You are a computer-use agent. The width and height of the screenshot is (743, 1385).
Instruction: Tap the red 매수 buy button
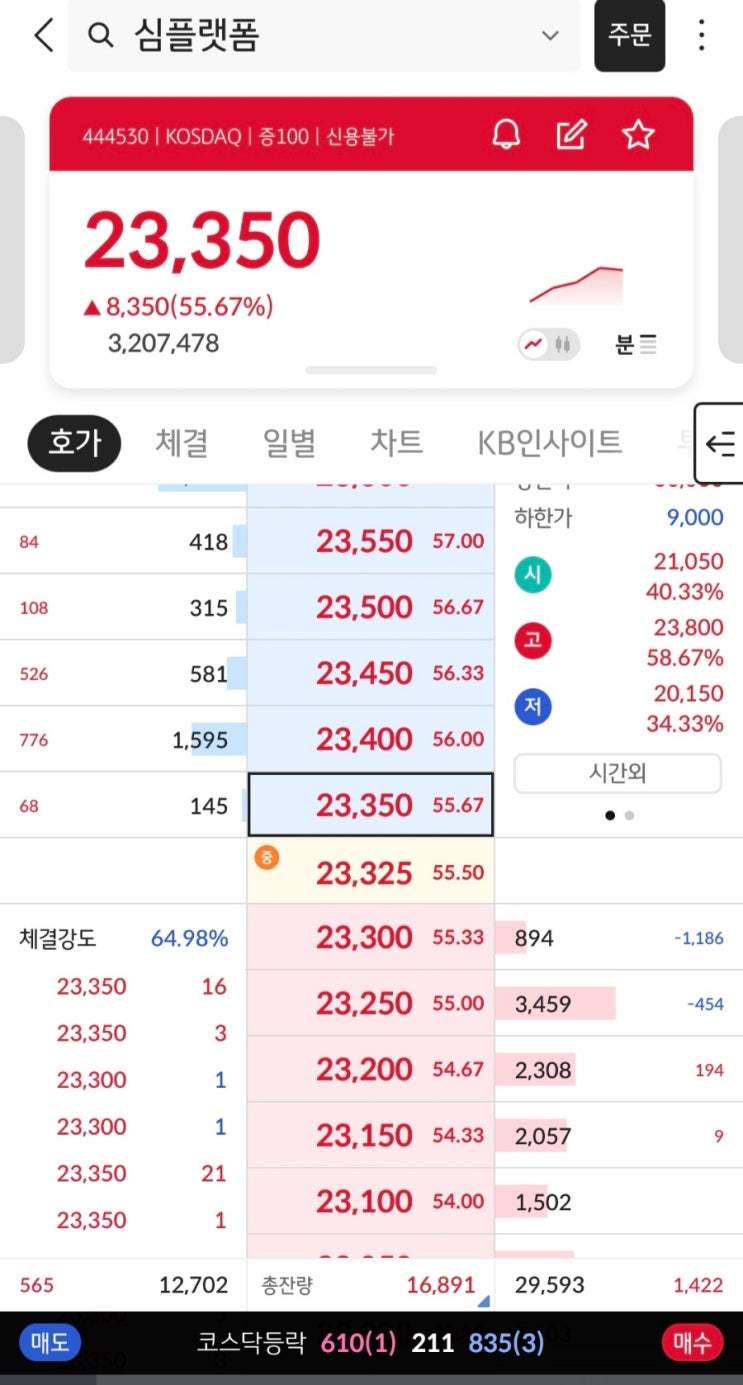pyautogui.click(x=692, y=1343)
